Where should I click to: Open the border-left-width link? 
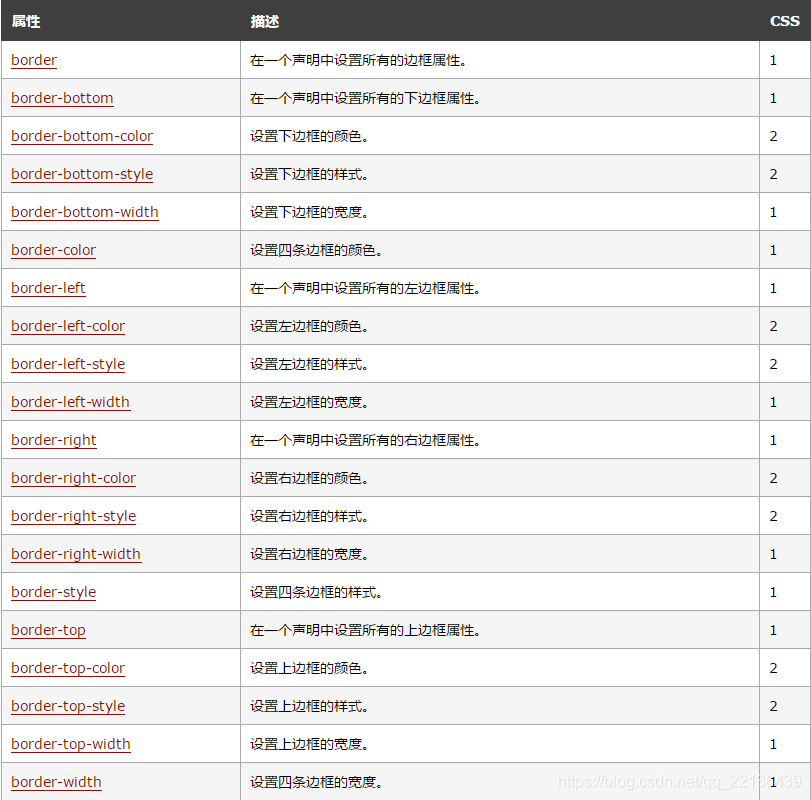click(70, 402)
